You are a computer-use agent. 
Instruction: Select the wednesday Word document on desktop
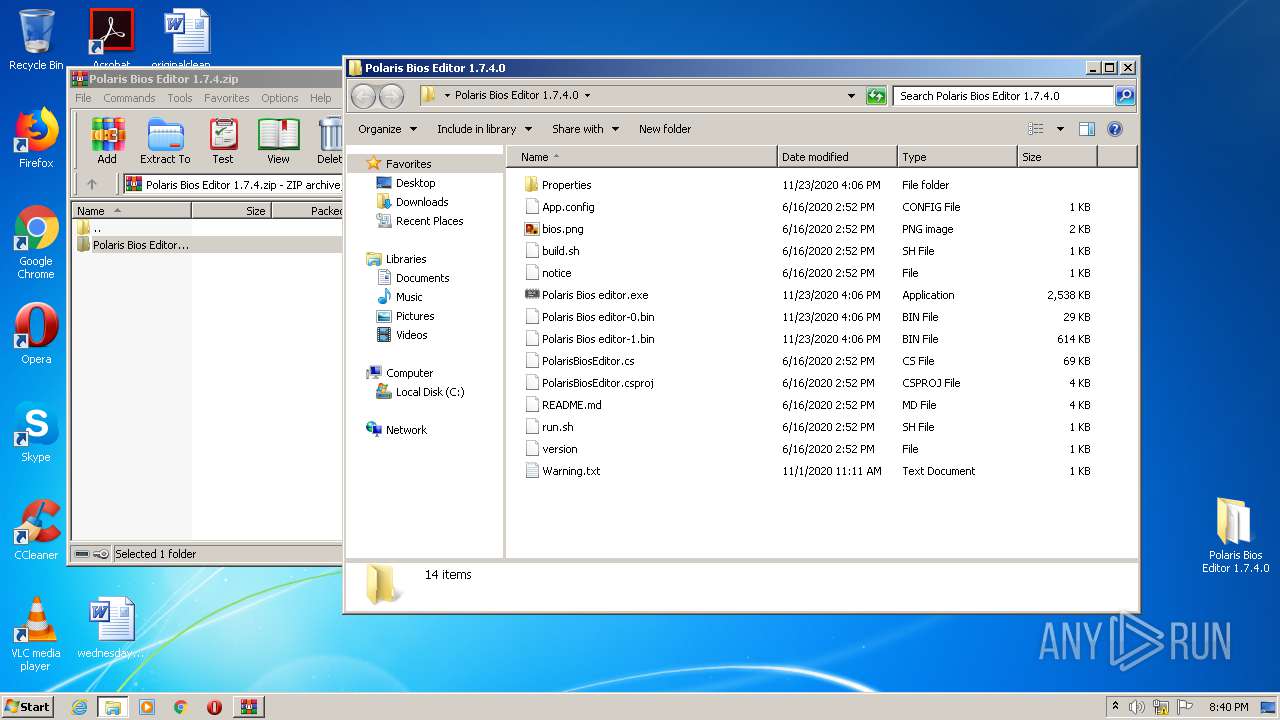(x=111, y=629)
